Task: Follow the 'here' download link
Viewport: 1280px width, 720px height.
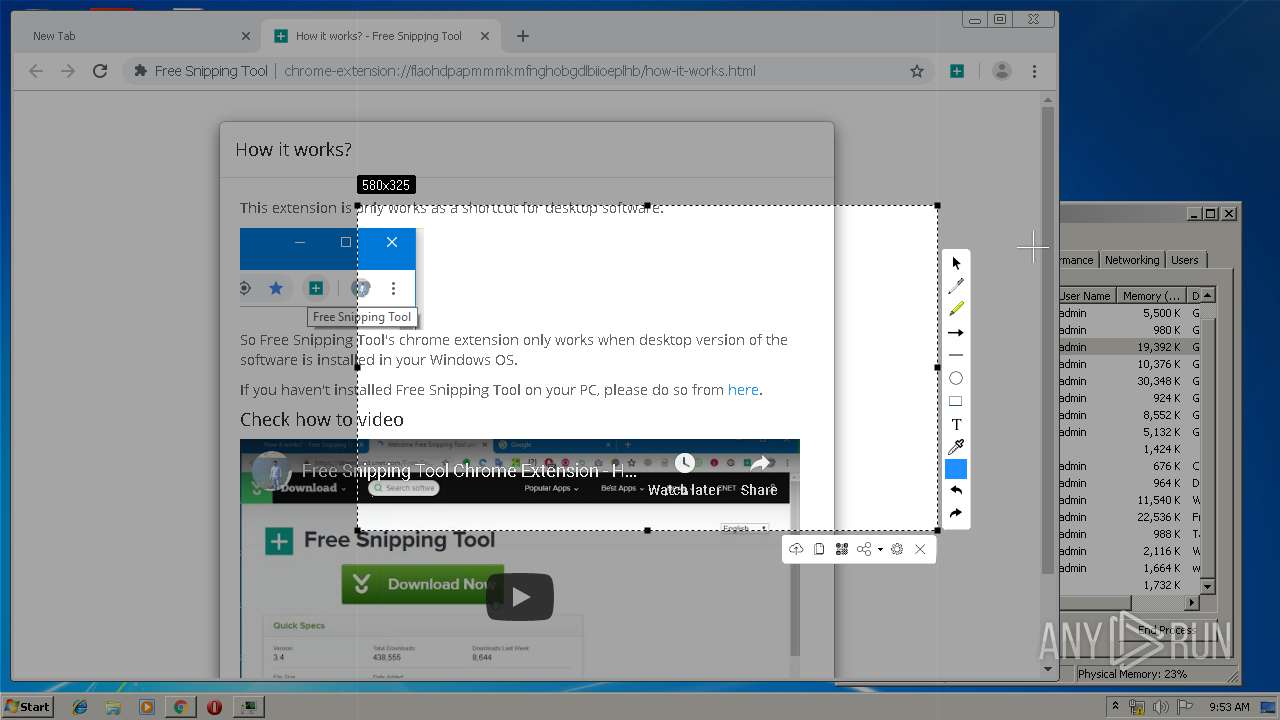Action: 743,390
